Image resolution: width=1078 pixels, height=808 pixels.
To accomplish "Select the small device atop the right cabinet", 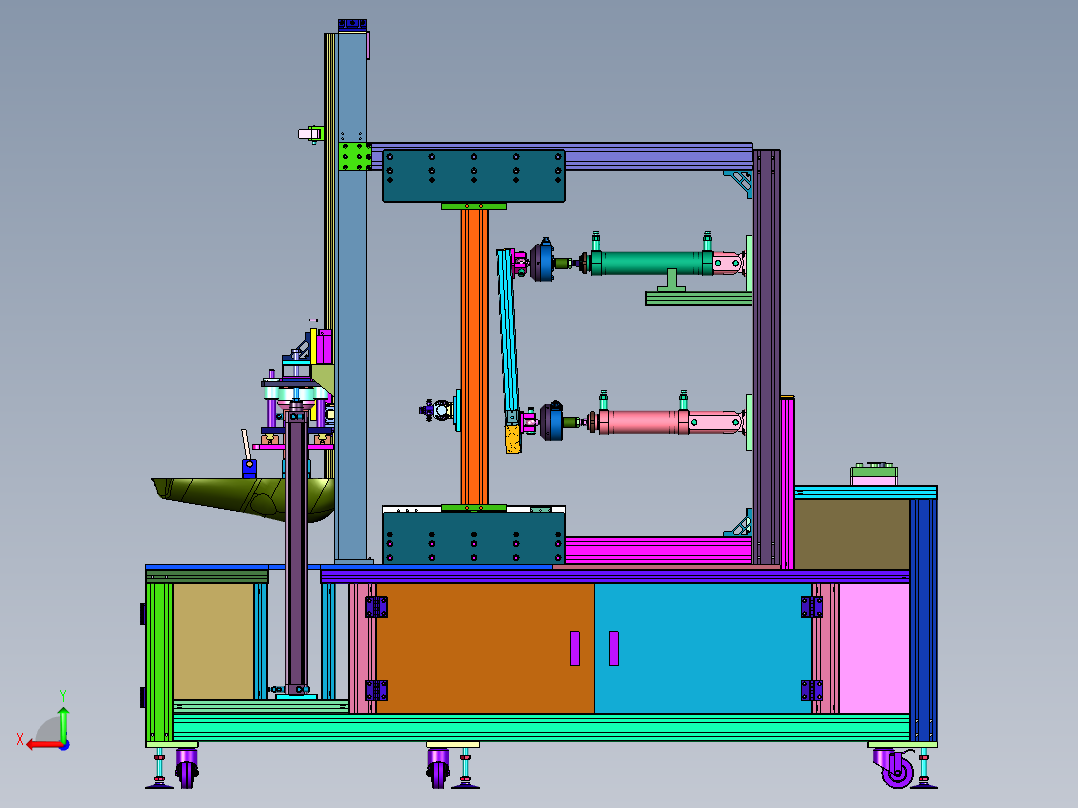I will [x=874, y=474].
